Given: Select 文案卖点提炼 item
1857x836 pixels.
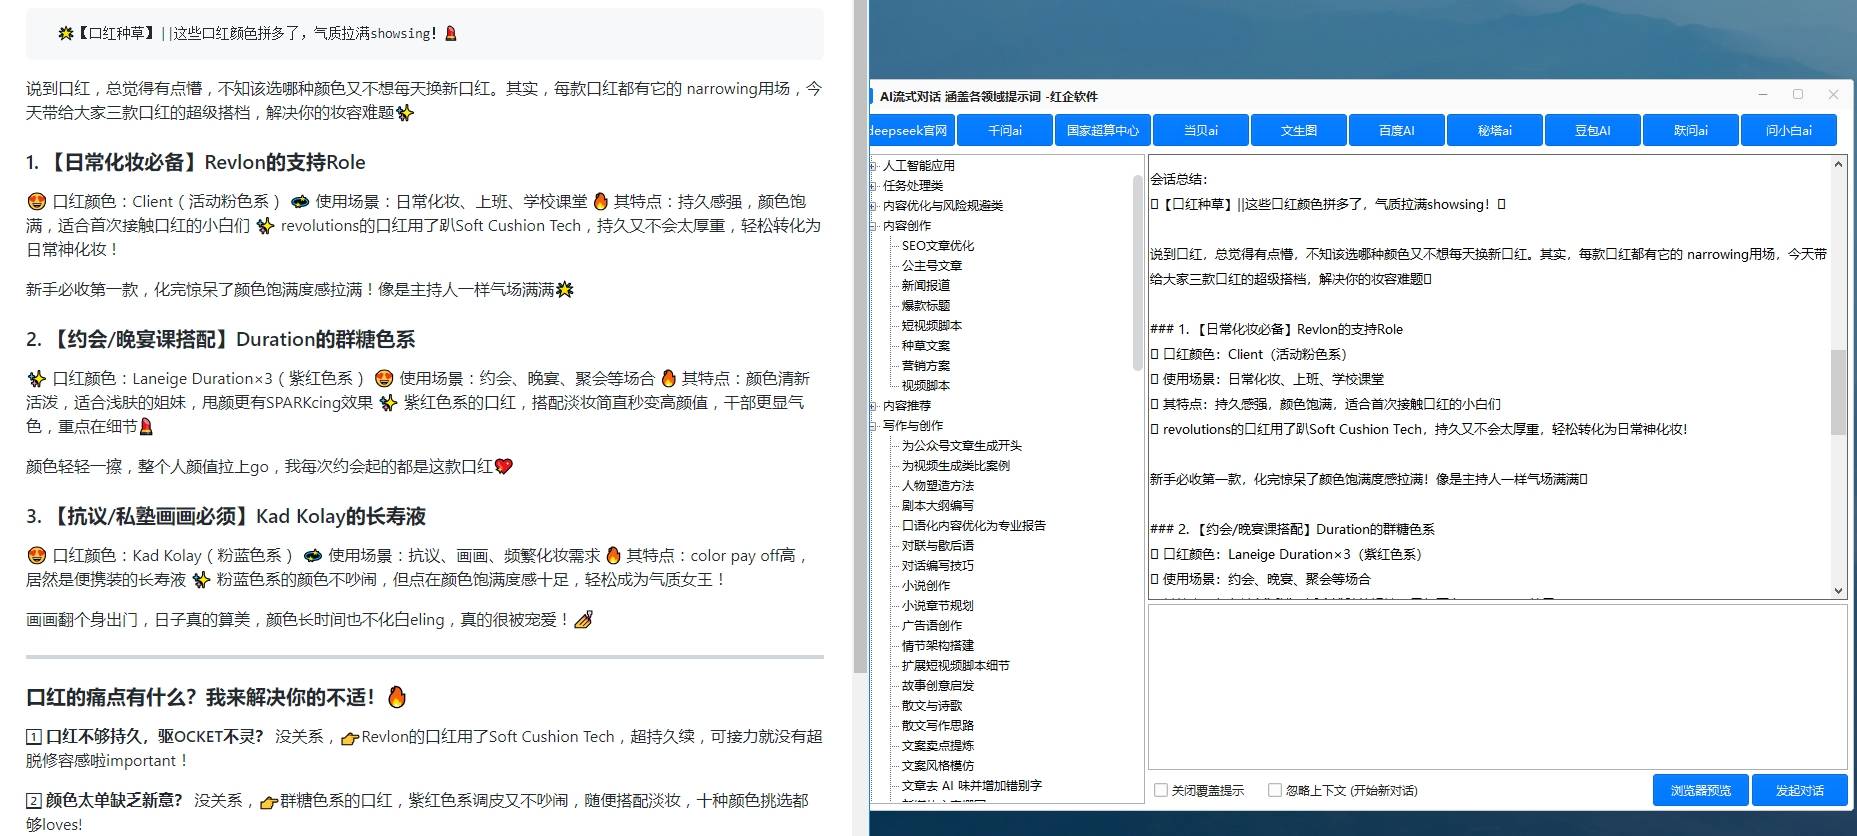Looking at the screenshot, I should [938, 746].
